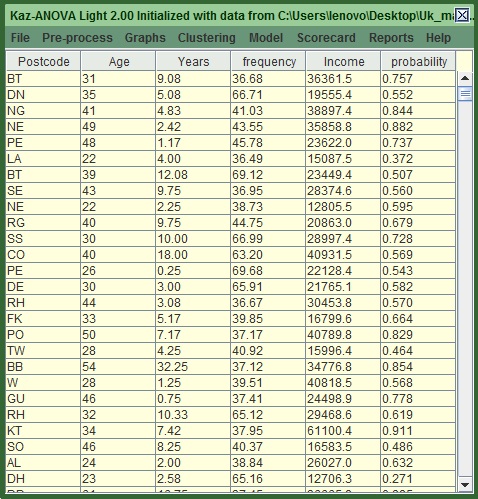The height and width of the screenshot is (499, 478).
Task: Select the FK postcode cell
Action: [43, 319]
